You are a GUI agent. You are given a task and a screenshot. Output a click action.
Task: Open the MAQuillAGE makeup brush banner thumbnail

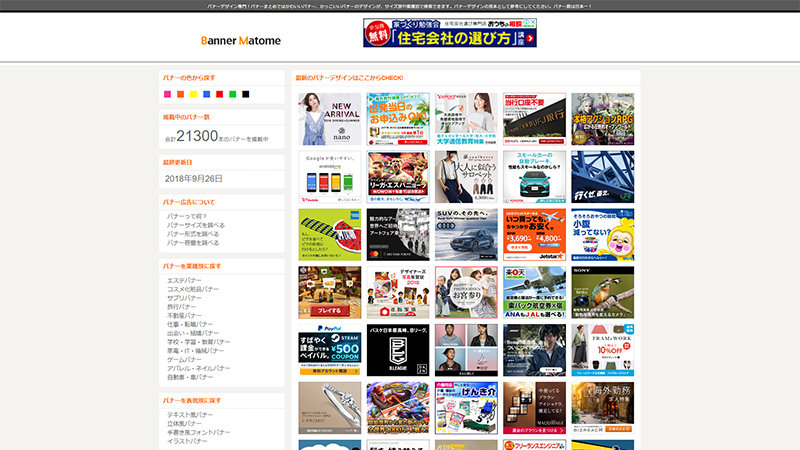click(x=534, y=408)
